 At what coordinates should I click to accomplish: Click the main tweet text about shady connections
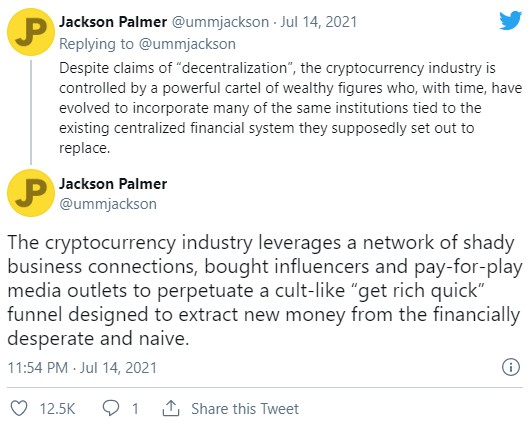tap(265, 290)
